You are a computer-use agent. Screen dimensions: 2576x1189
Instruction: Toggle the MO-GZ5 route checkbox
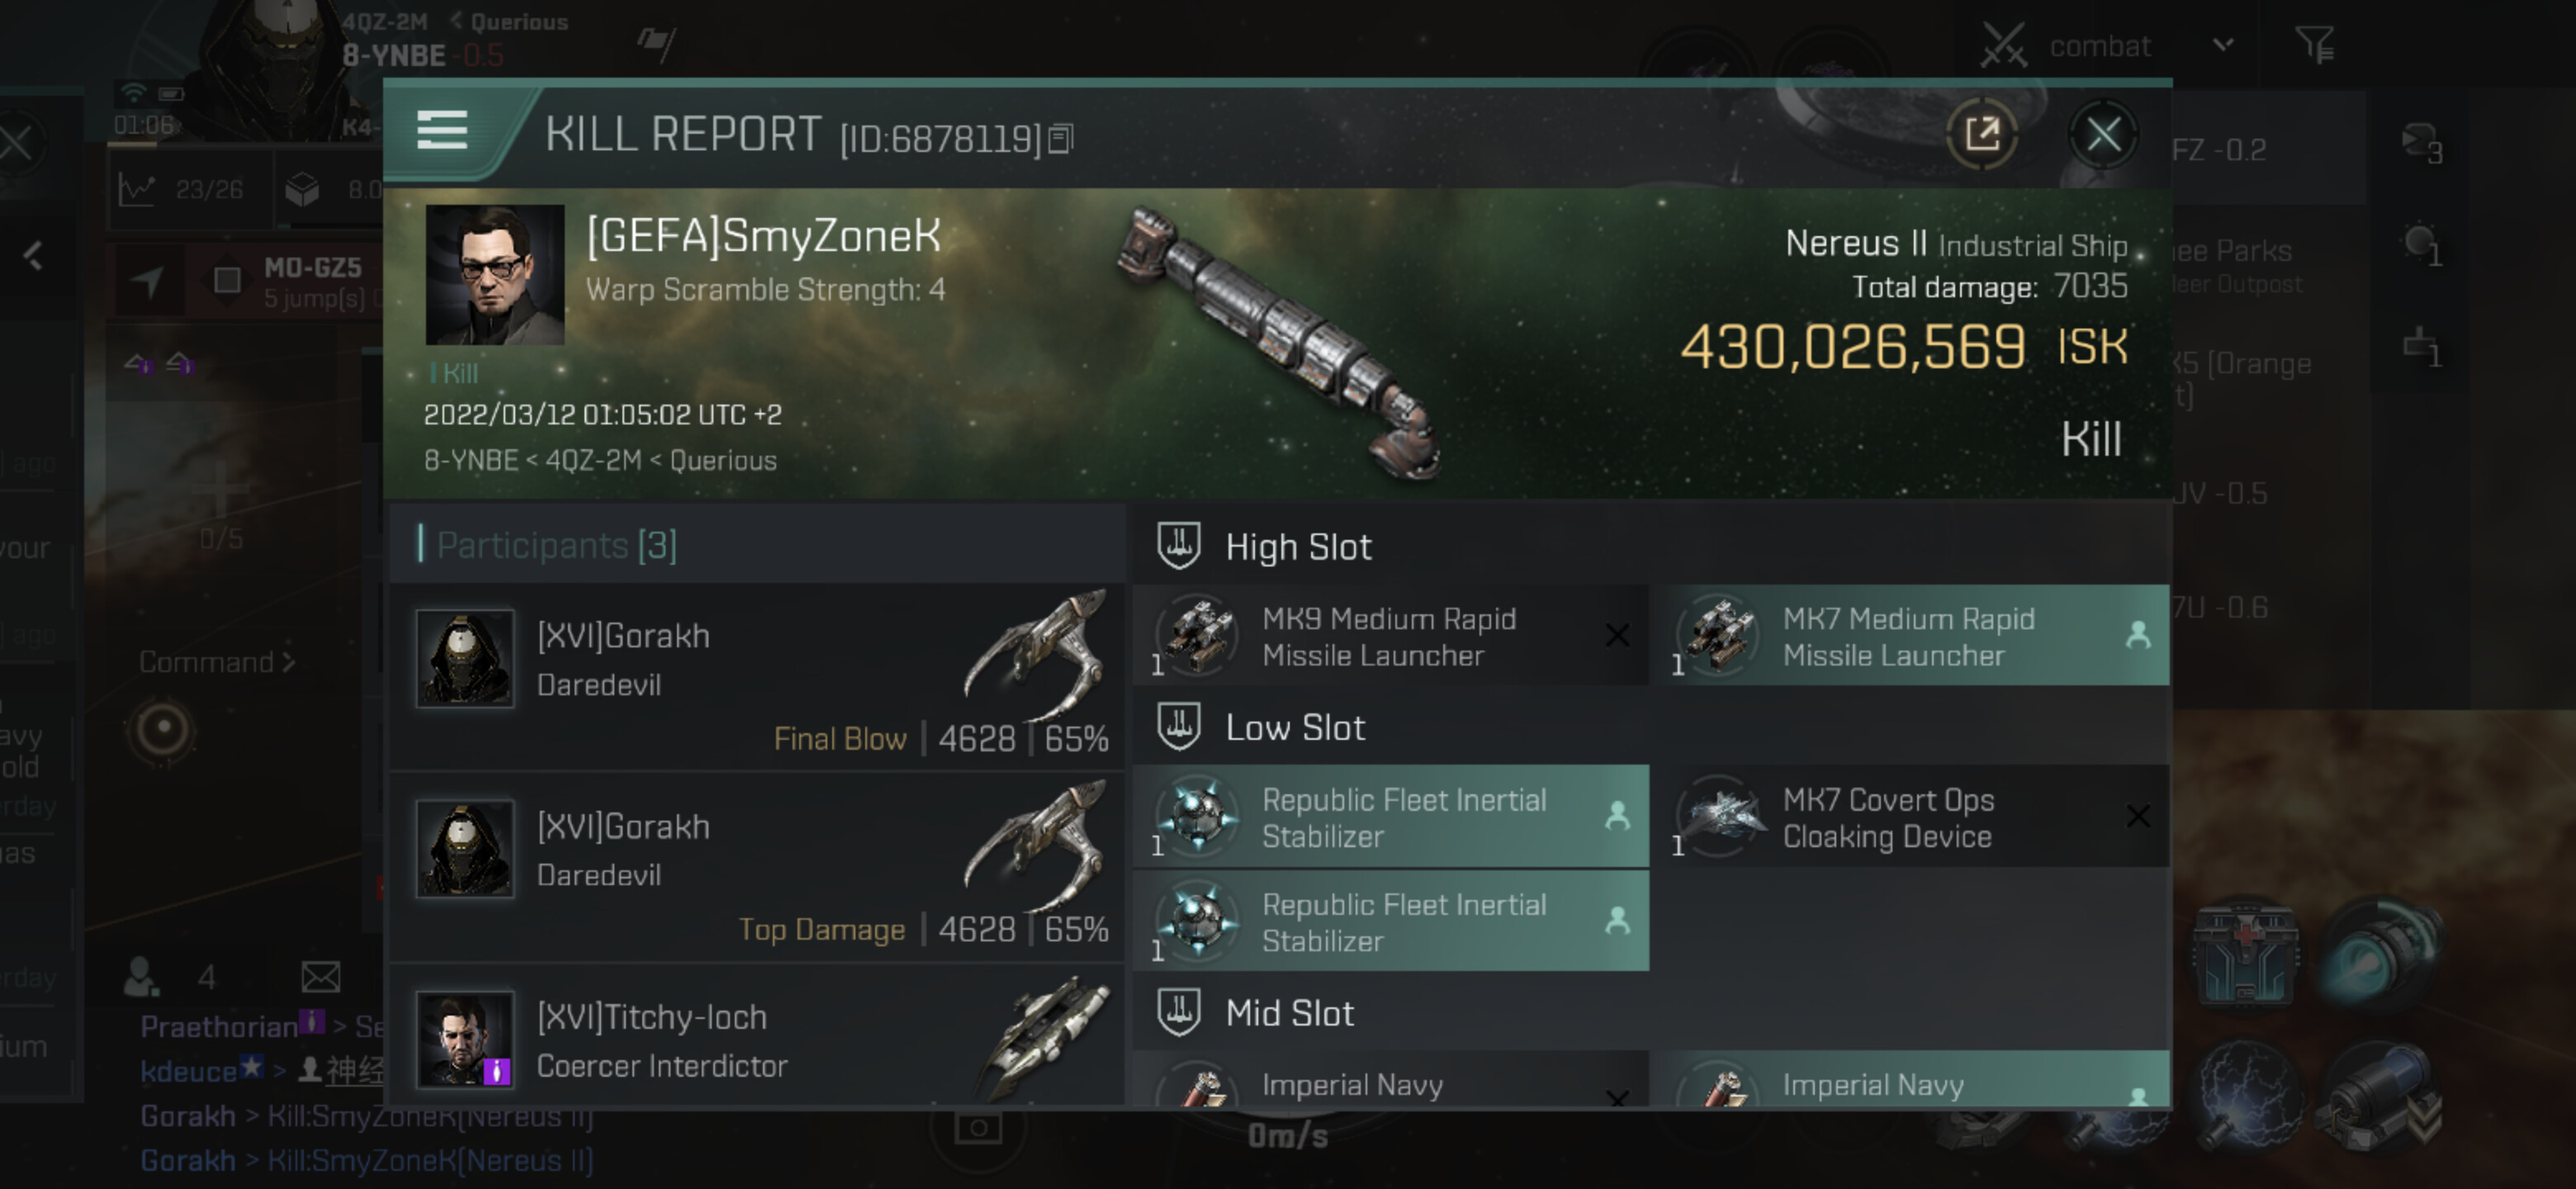click(x=227, y=280)
